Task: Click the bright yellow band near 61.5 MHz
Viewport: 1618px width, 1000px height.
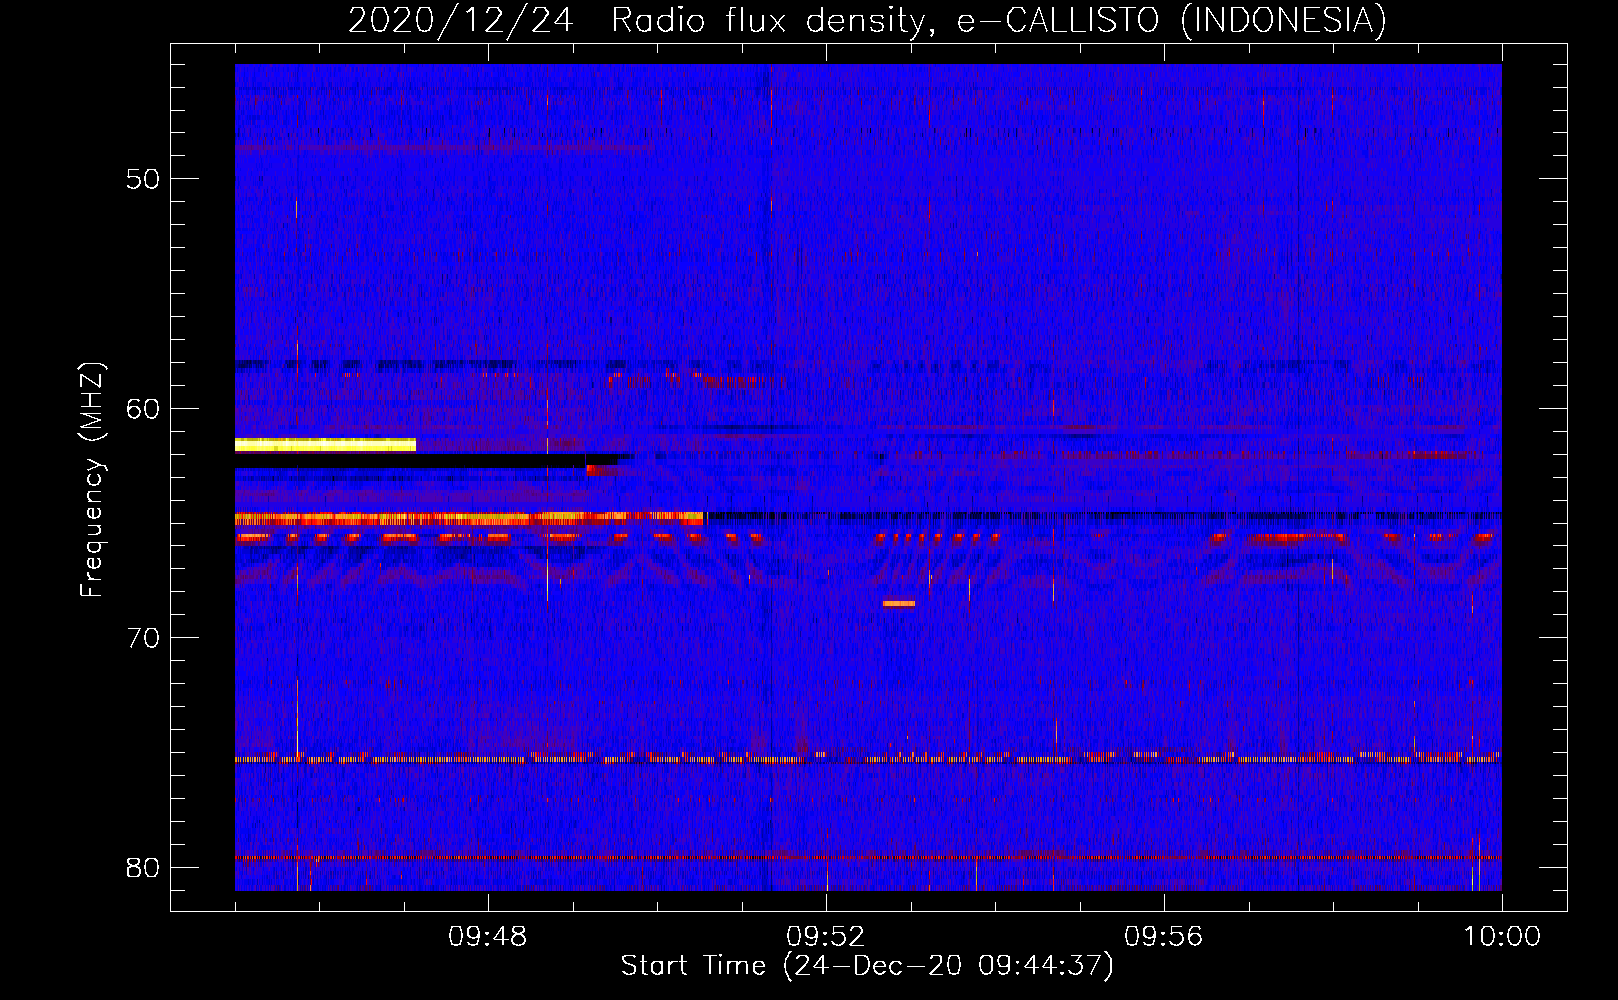Action: (x=325, y=445)
